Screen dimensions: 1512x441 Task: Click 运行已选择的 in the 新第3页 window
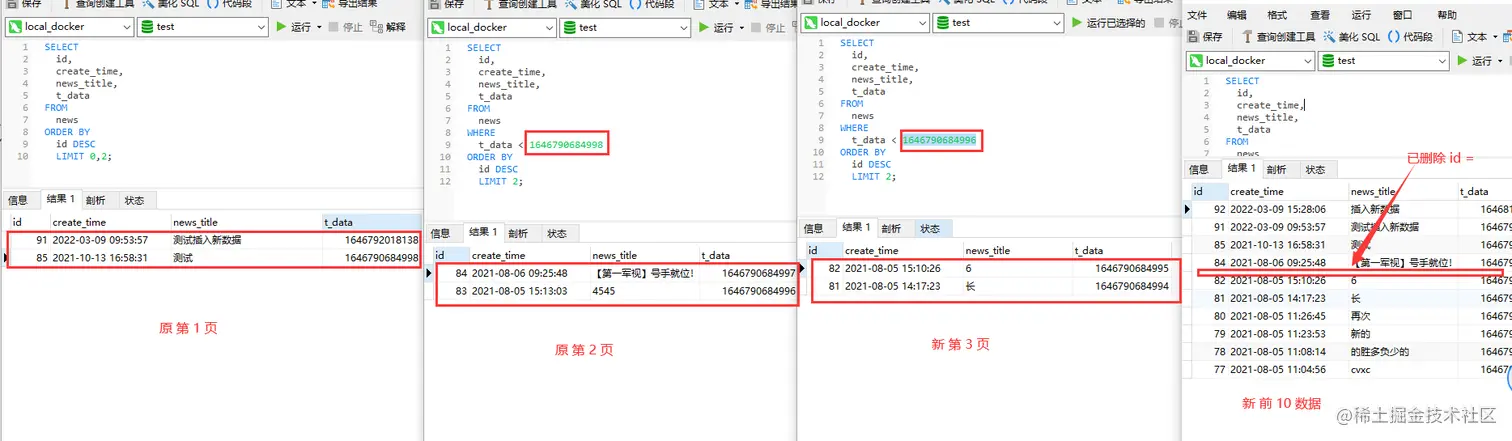tap(1108, 22)
